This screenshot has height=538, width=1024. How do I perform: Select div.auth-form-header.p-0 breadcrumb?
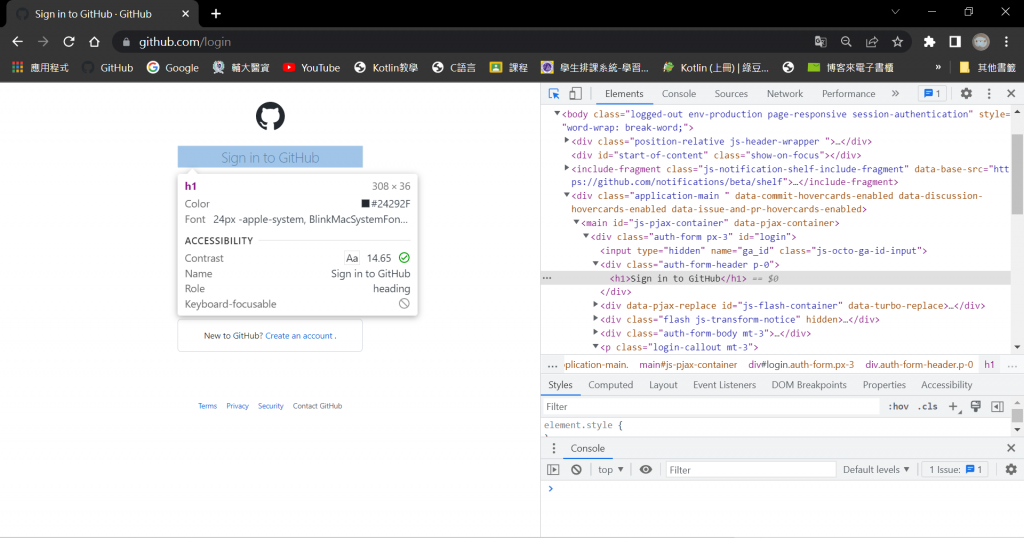click(919, 364)
